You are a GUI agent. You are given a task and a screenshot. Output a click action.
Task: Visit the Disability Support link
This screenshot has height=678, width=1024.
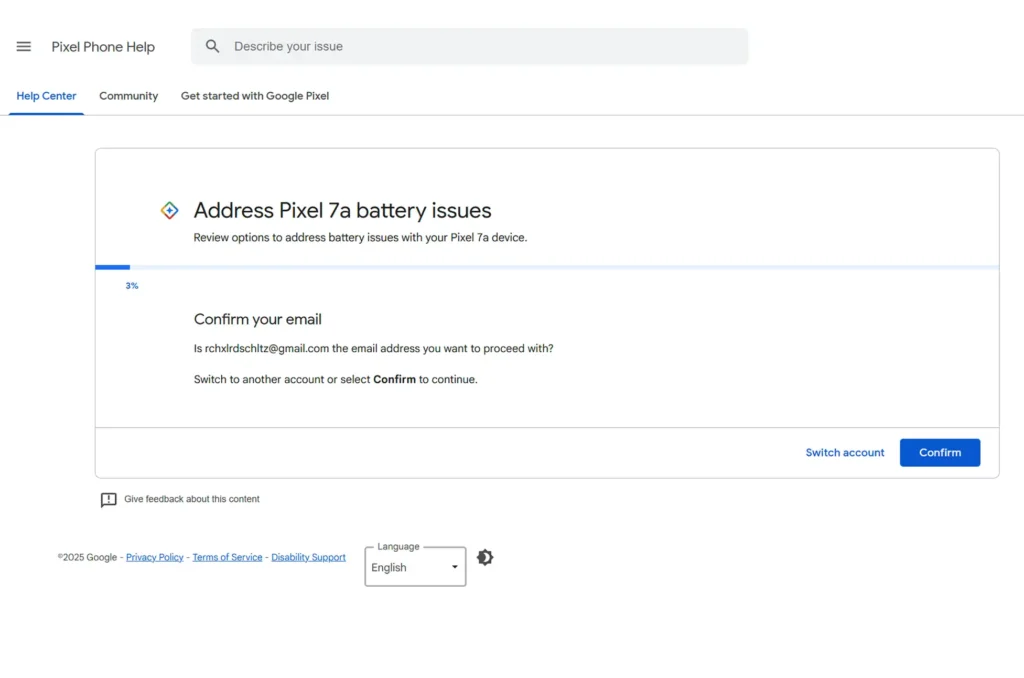click(308, 558)
